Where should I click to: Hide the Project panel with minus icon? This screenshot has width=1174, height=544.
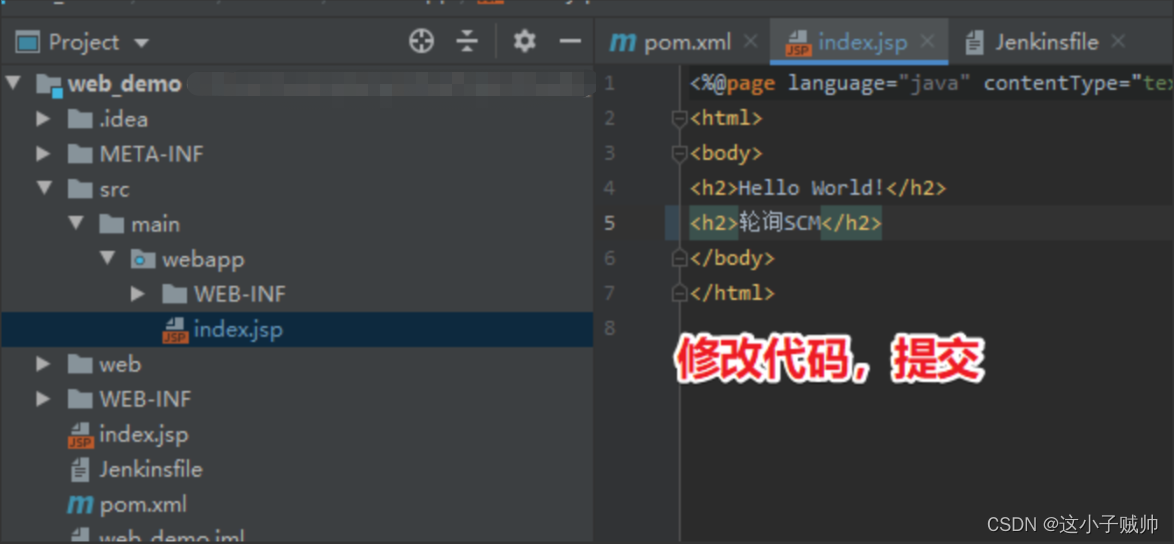click(571, 42)
